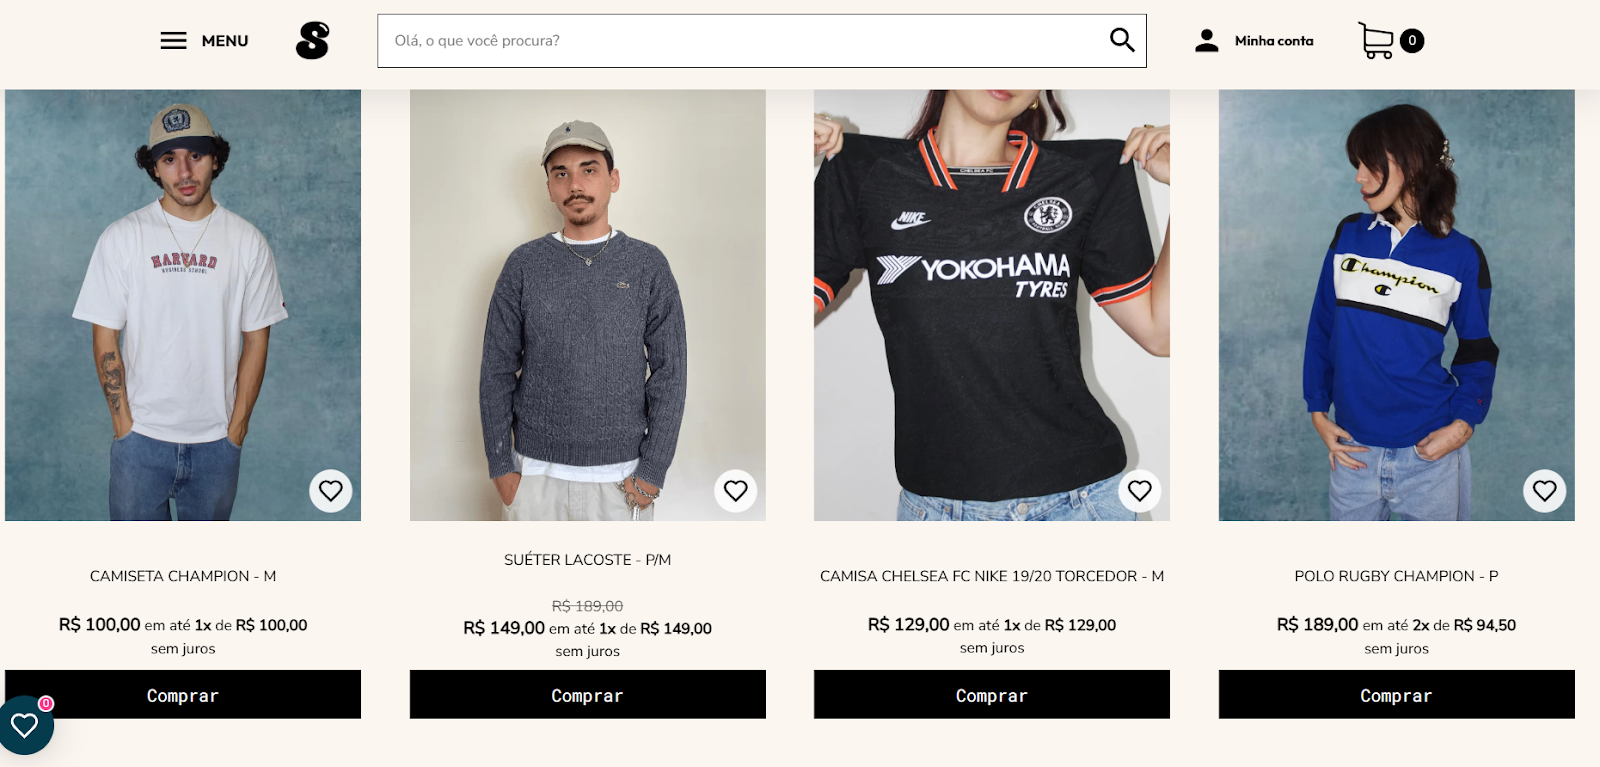Open the Camiseta Champion - M title link
This screenshot has width=1600, height=767.
coord(183,576)
